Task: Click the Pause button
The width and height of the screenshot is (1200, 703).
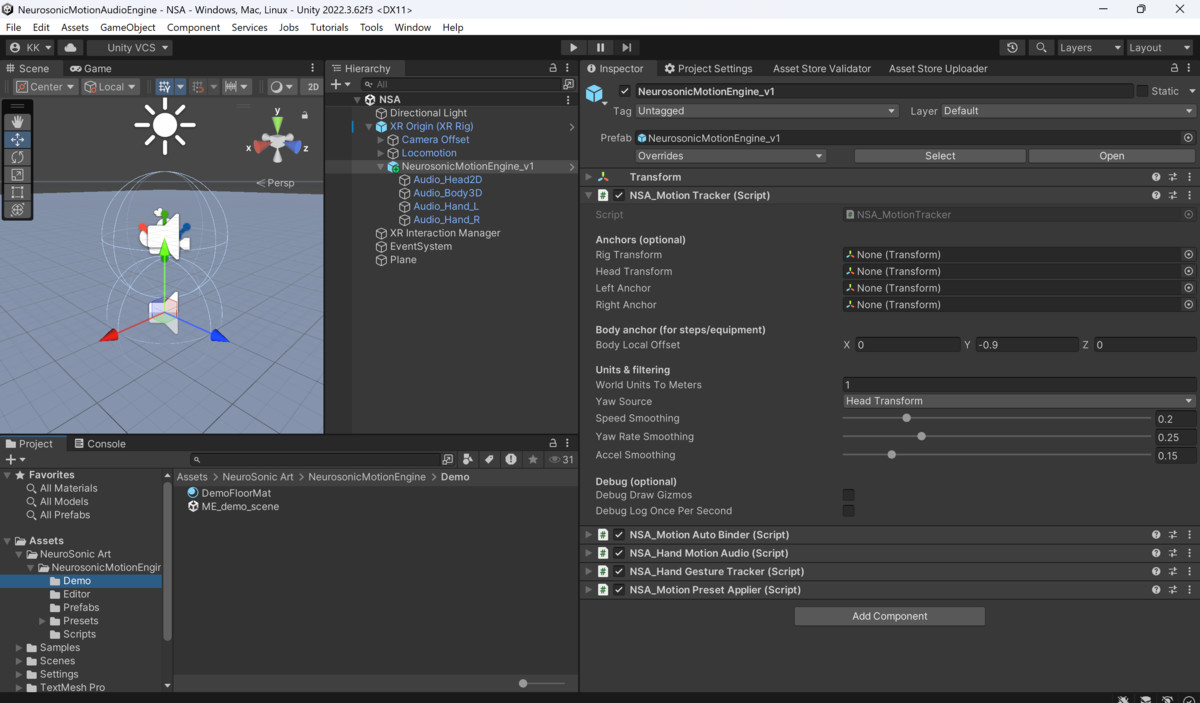Action: pyautogui.click(x=600, y=47)
